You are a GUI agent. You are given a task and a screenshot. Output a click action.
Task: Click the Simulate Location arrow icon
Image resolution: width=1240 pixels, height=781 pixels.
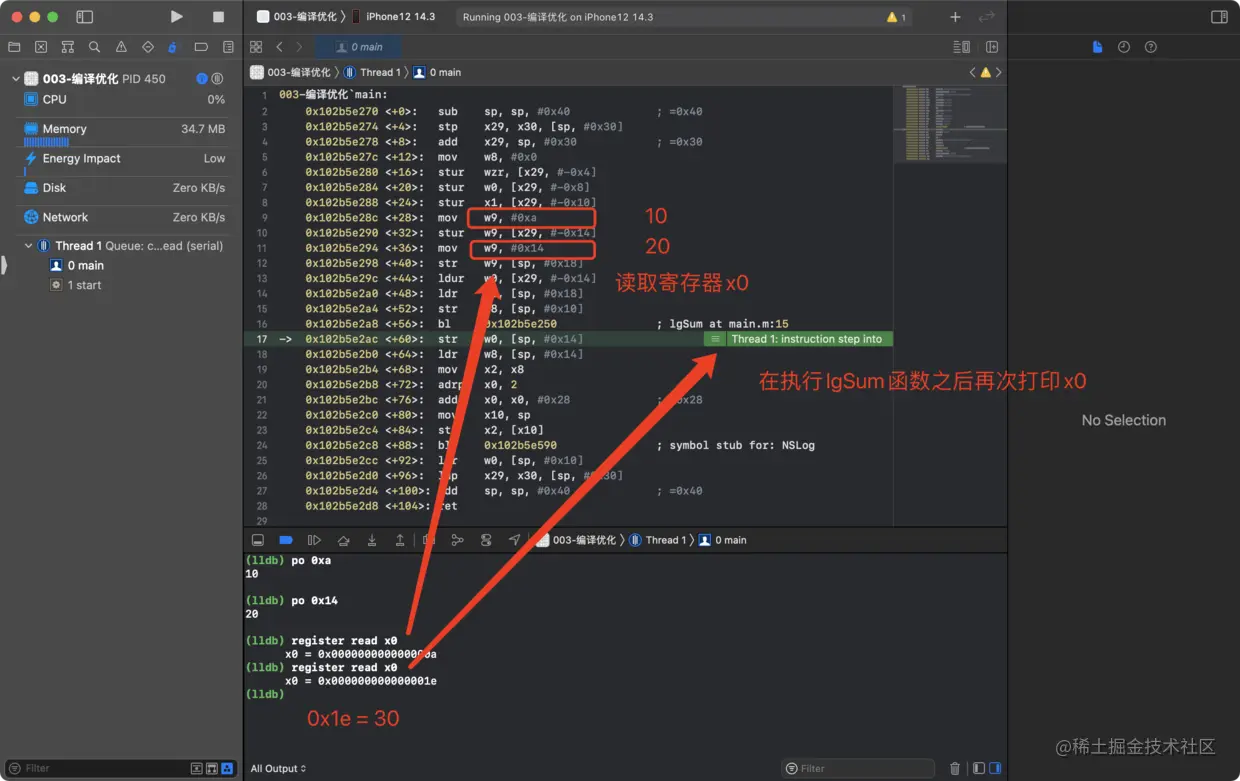514,540
